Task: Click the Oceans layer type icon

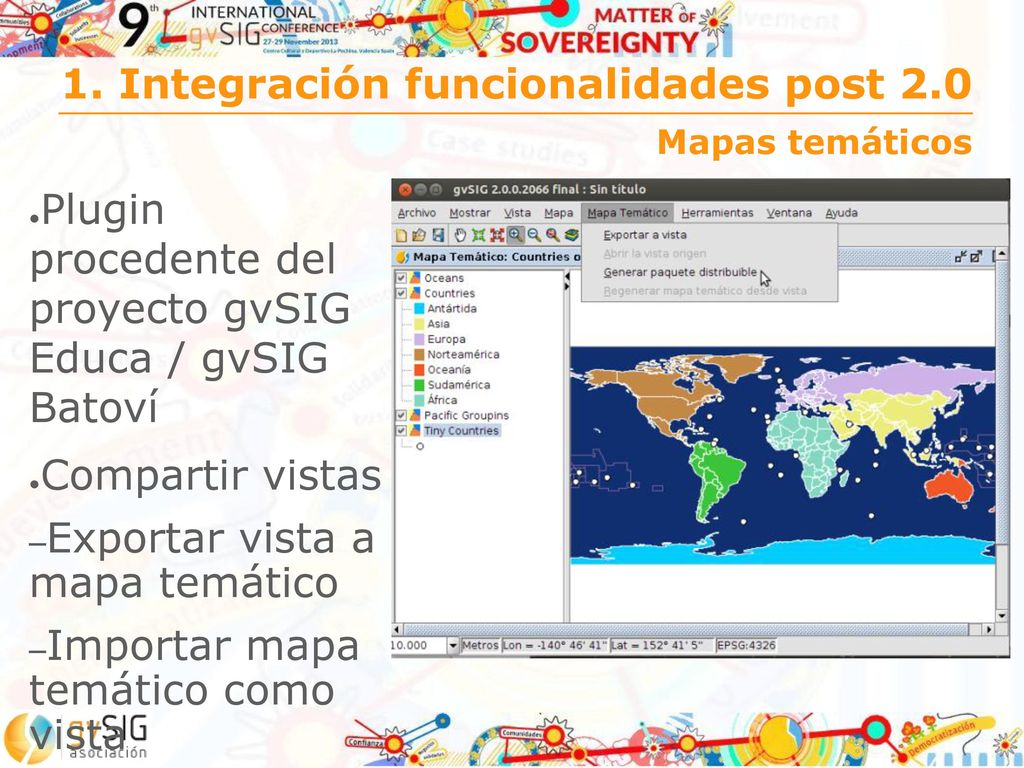Action: click(415, 278)
